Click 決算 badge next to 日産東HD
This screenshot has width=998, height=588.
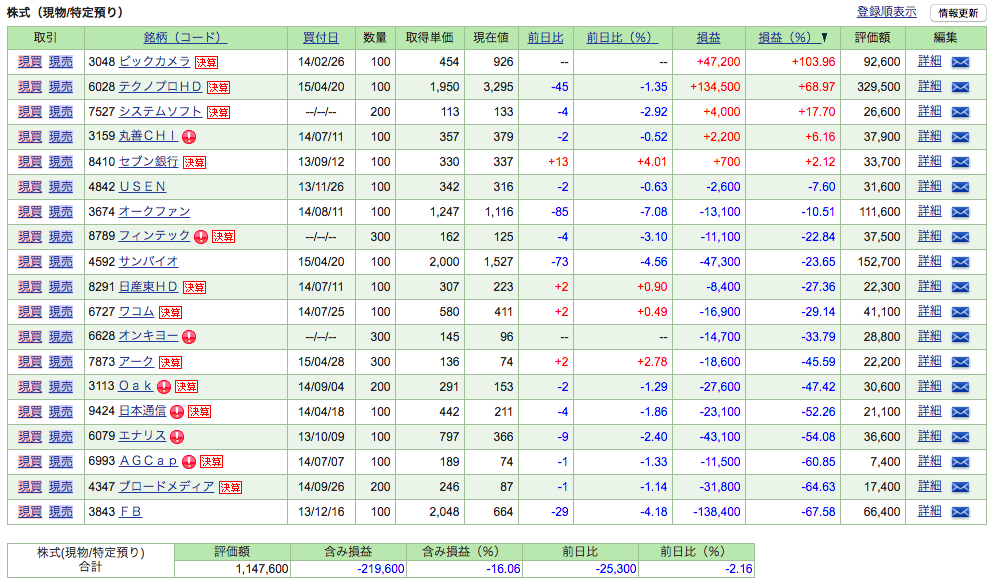[194, 287]
